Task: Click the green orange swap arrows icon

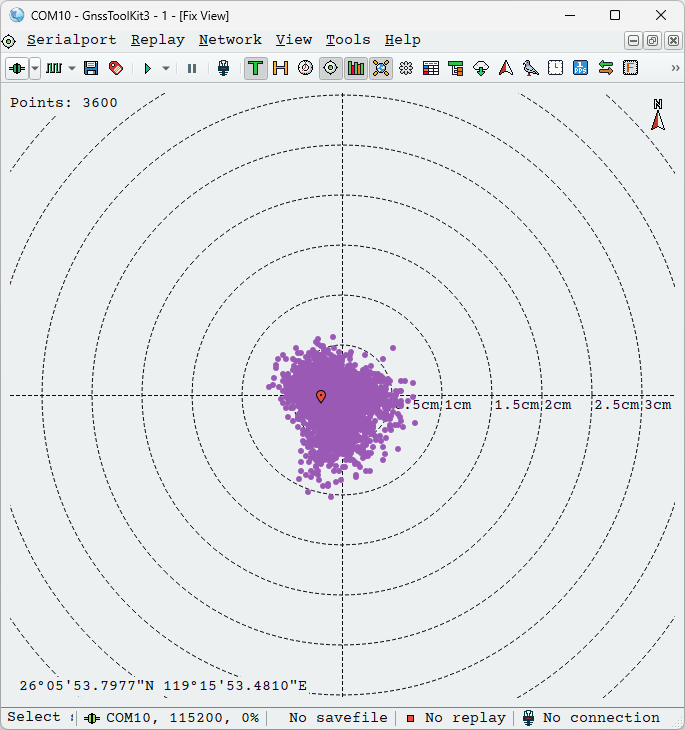Action: click(x=605, y=68)
